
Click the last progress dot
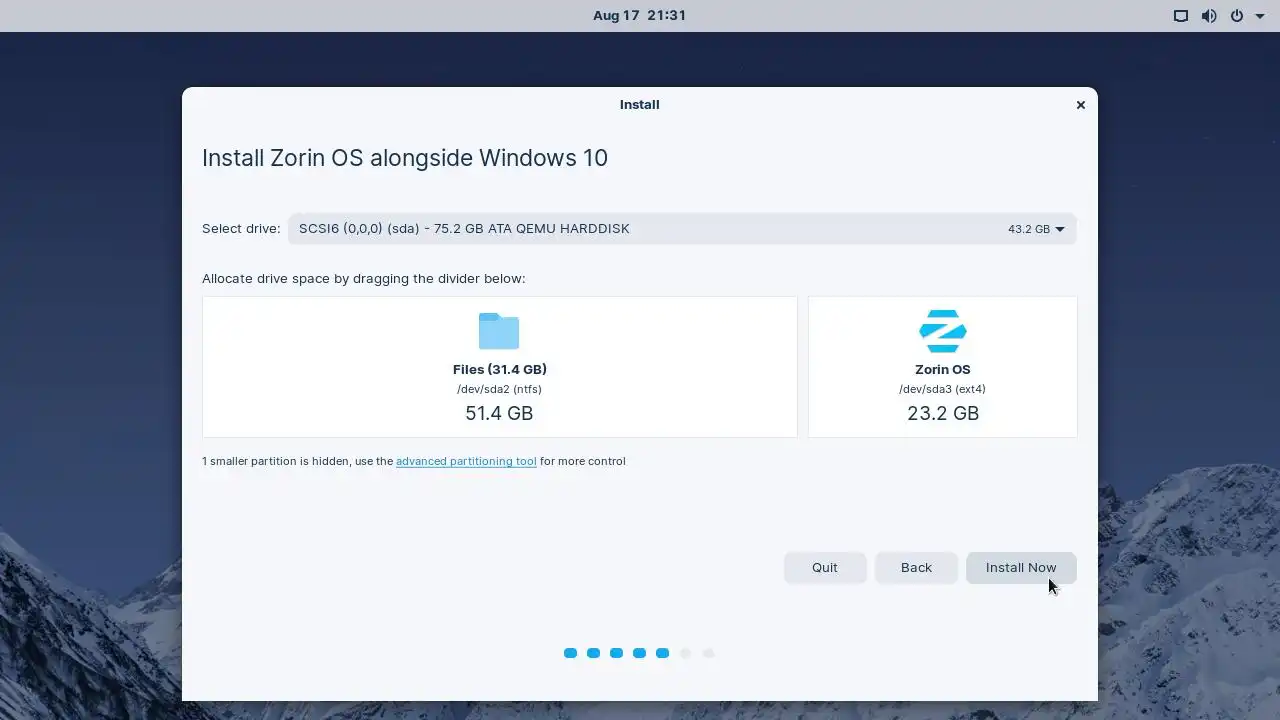[708, 653]
